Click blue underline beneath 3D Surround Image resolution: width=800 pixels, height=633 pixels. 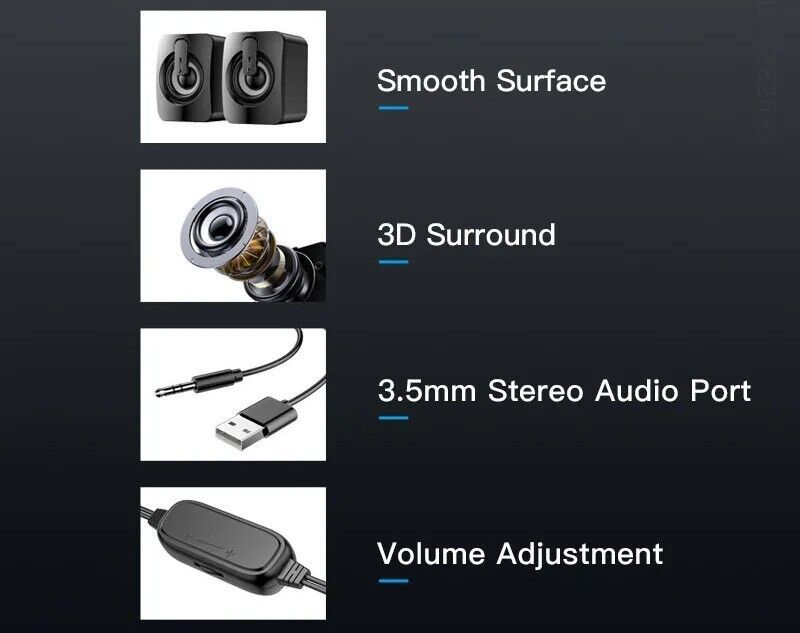point(393,262)
